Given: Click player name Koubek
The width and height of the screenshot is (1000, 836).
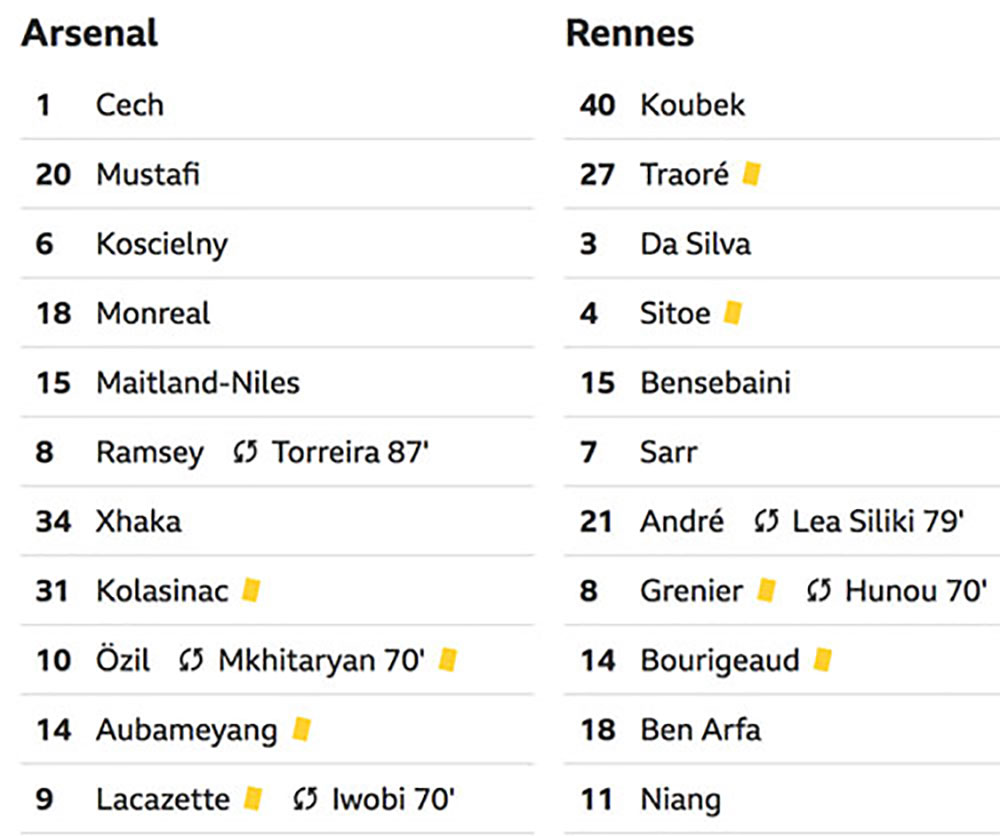Looking at the screenshot, I should [x=693, y=105].
